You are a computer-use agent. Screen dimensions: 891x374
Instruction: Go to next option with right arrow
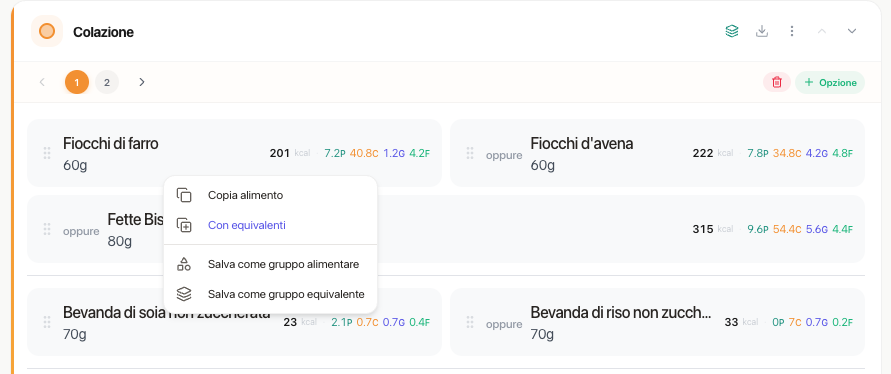click(x=142, y=82)
